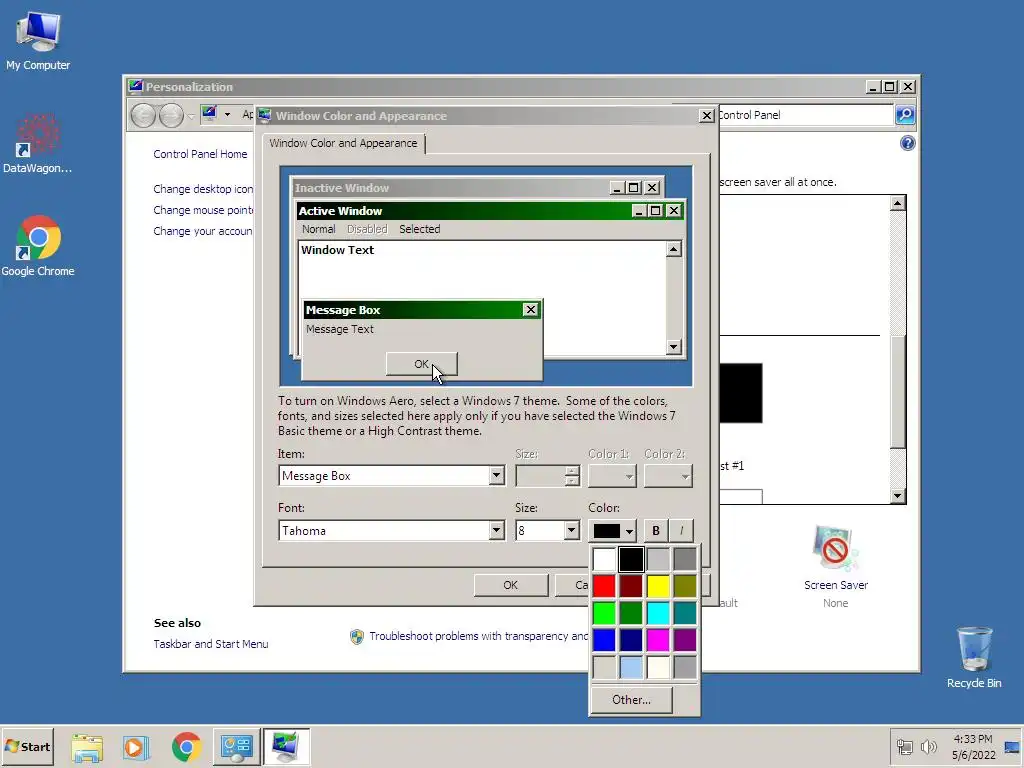Open help in Personalization window

(908, 143)
